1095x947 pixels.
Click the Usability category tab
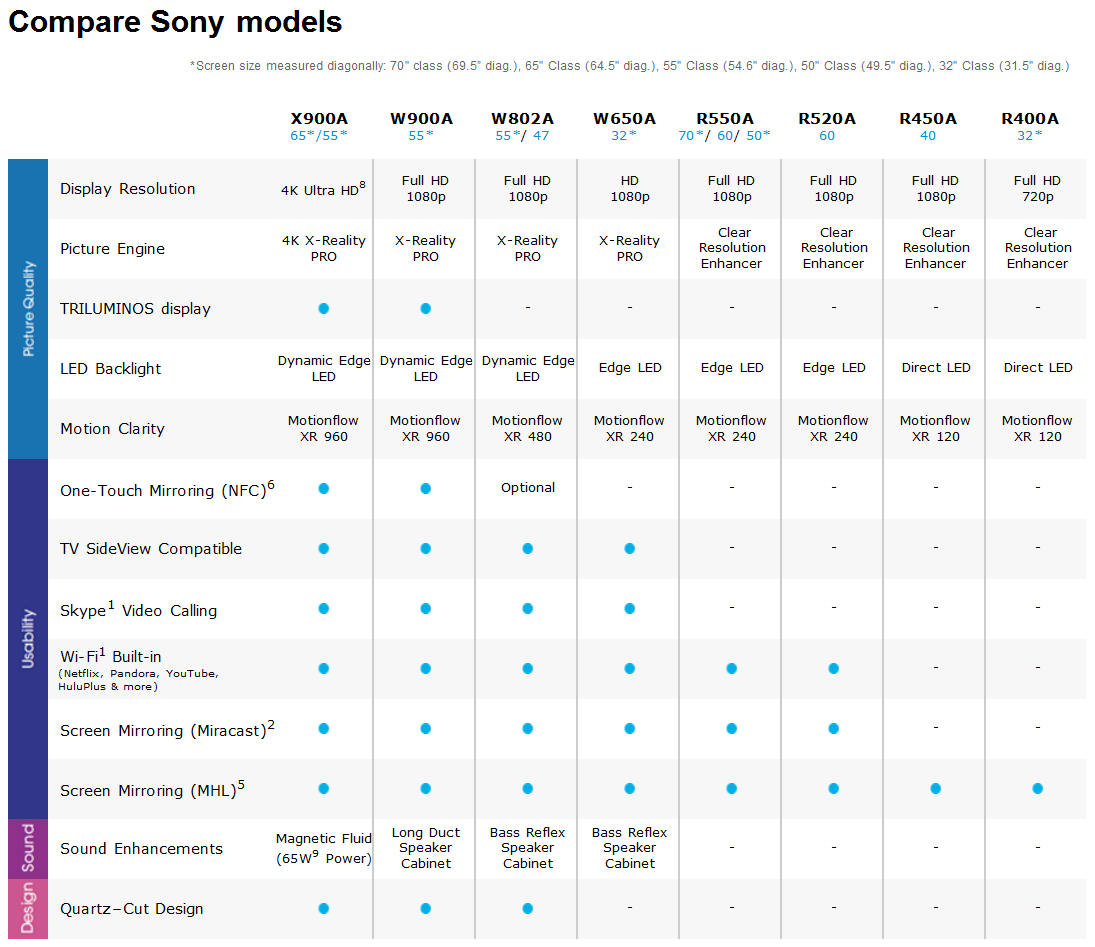(x=28, y=639)
